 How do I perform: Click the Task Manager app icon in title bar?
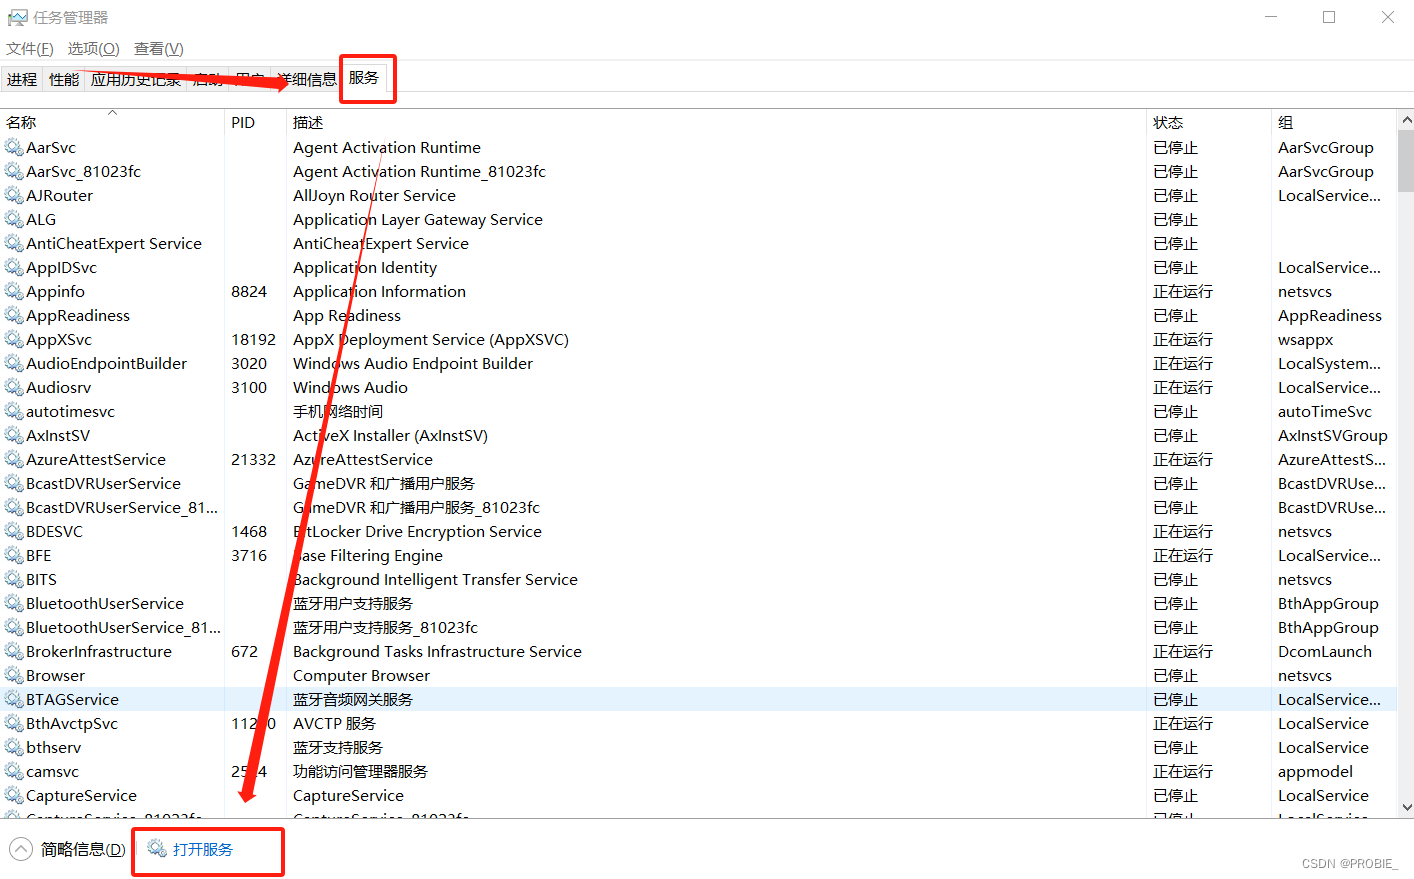pyautogui.click(x=17, y=17)
